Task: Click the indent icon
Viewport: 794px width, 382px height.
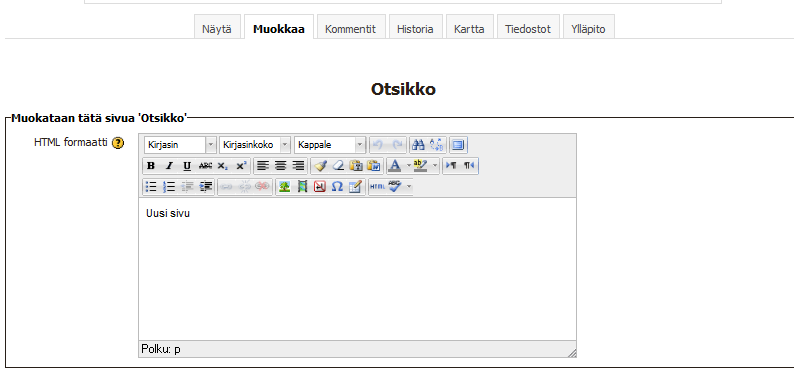Action: 205,187
